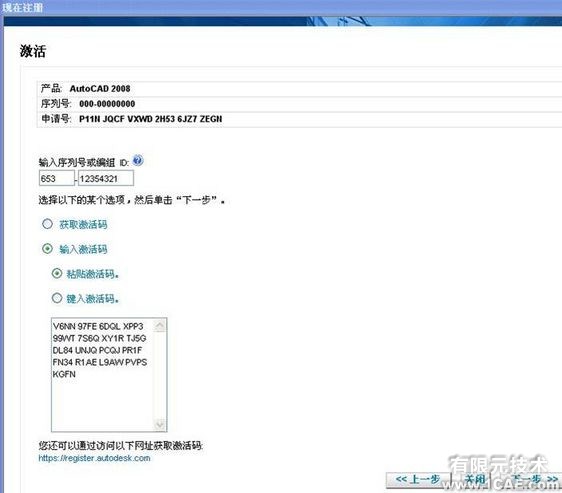Open the register.autodesk.com link
Image resolution: width=562 pixels, height=493 pixels.
[x=94, y=458]
